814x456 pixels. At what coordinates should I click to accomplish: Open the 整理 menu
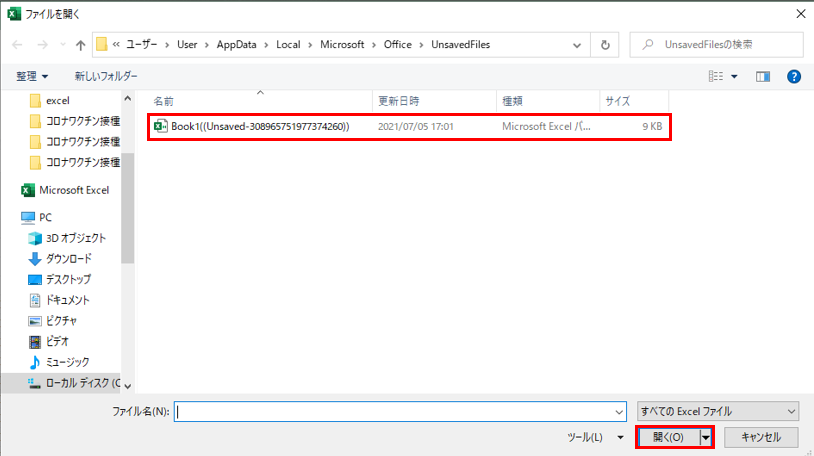pos(32,76)
